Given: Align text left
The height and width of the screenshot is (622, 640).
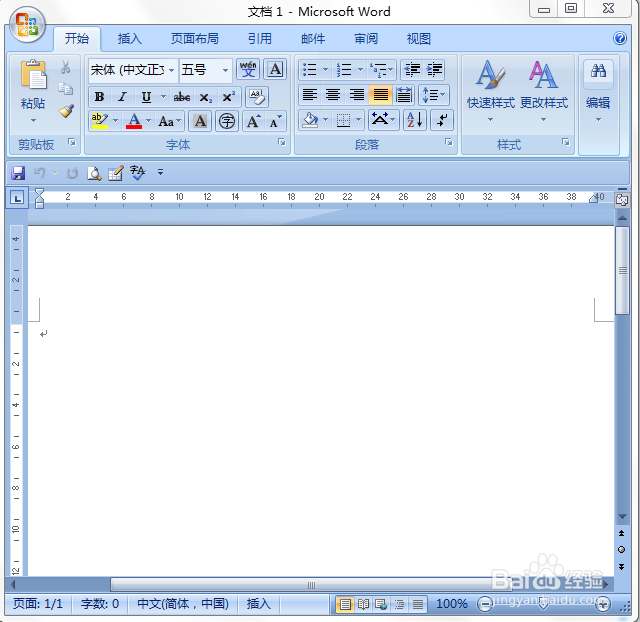Looking at the screenshot, I should pyautogui.click(x=310, y=95).
